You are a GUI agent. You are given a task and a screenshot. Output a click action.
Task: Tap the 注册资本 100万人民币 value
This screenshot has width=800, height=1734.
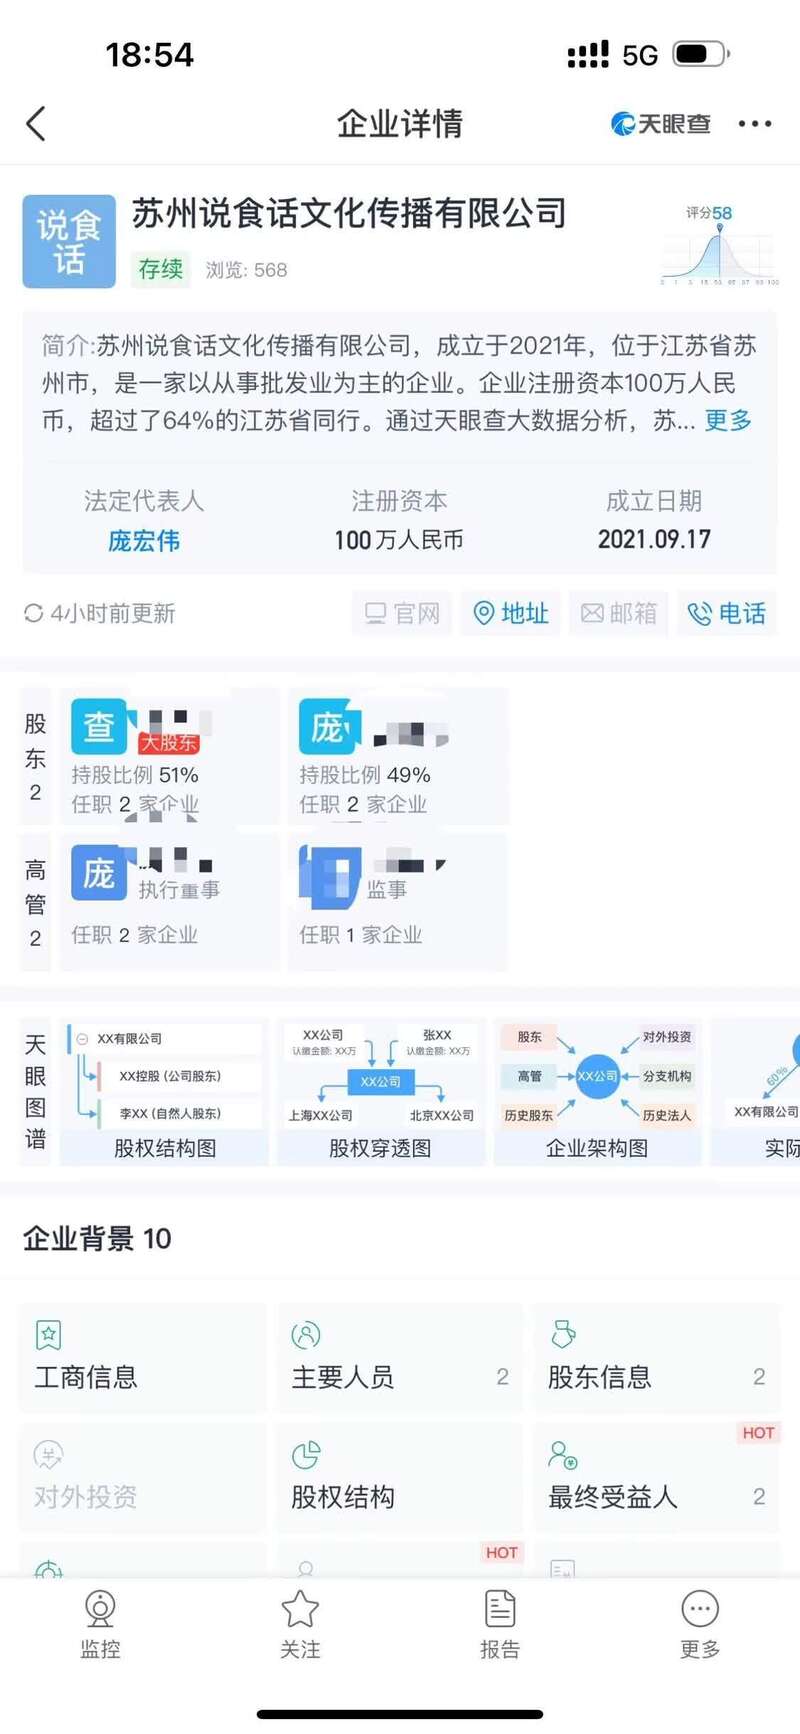[x=399, y=540]
